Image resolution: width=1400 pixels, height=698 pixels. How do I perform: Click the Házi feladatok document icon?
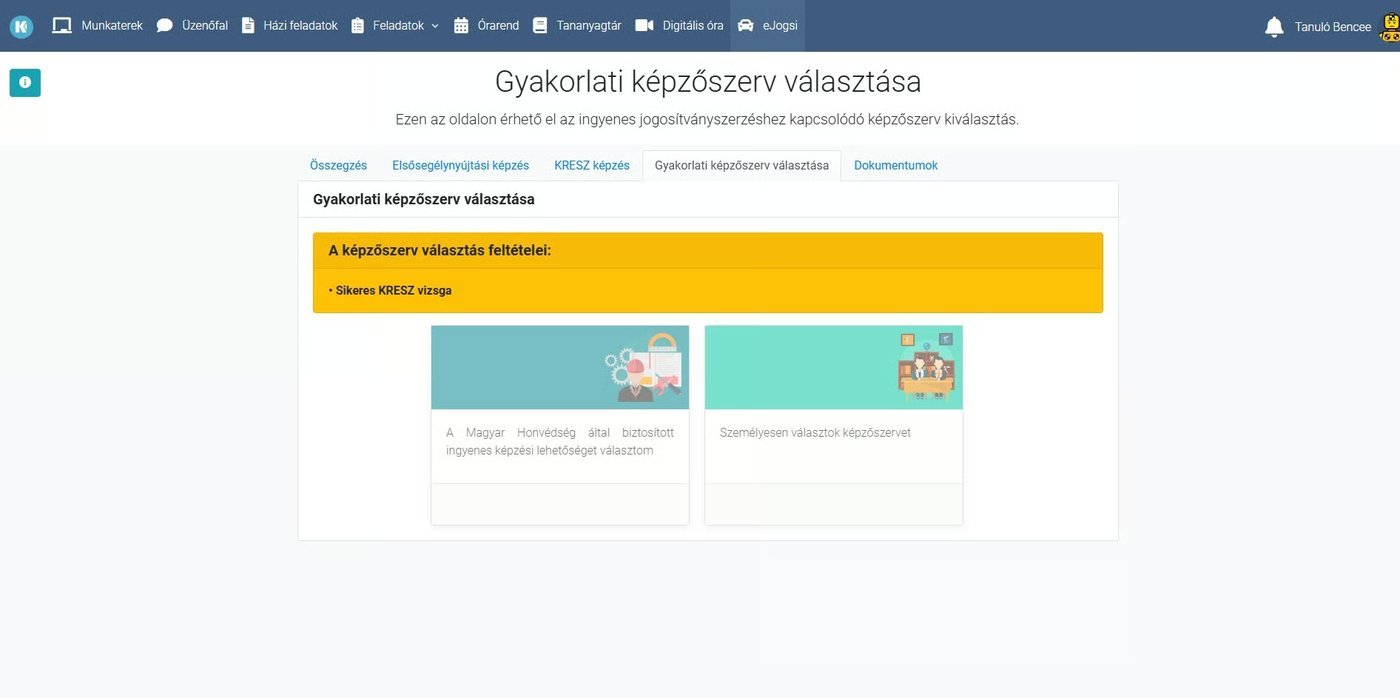click(248, 26)
